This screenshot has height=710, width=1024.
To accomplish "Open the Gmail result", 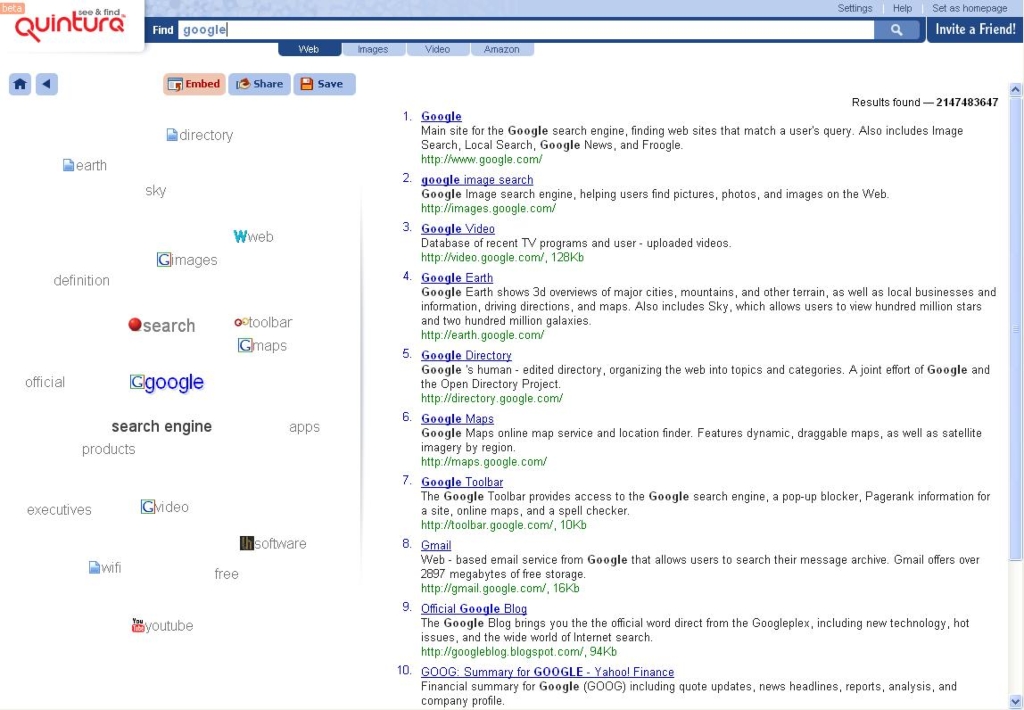I will tap(436, 545).
